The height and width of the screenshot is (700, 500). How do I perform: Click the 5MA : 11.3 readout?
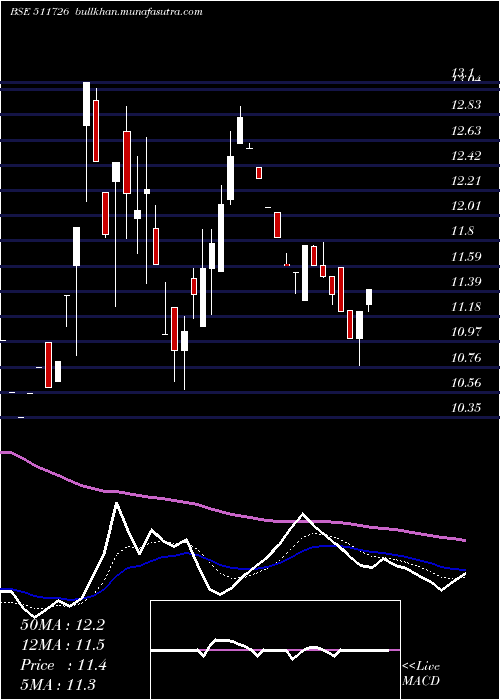coord(58,685)
